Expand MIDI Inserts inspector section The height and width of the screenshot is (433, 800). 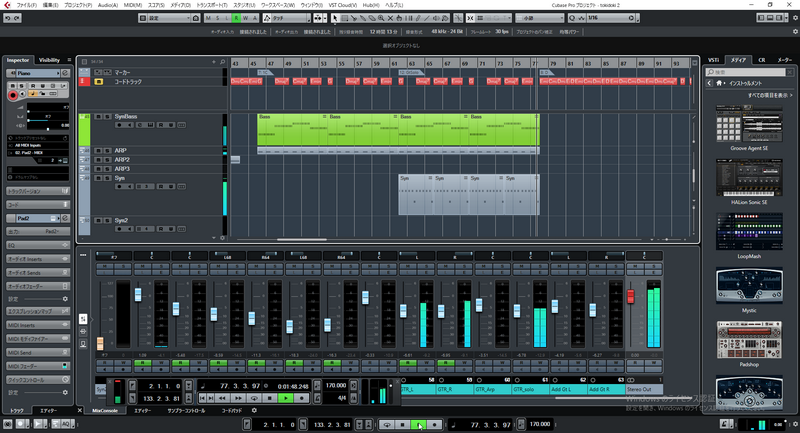tap(38, 325)
